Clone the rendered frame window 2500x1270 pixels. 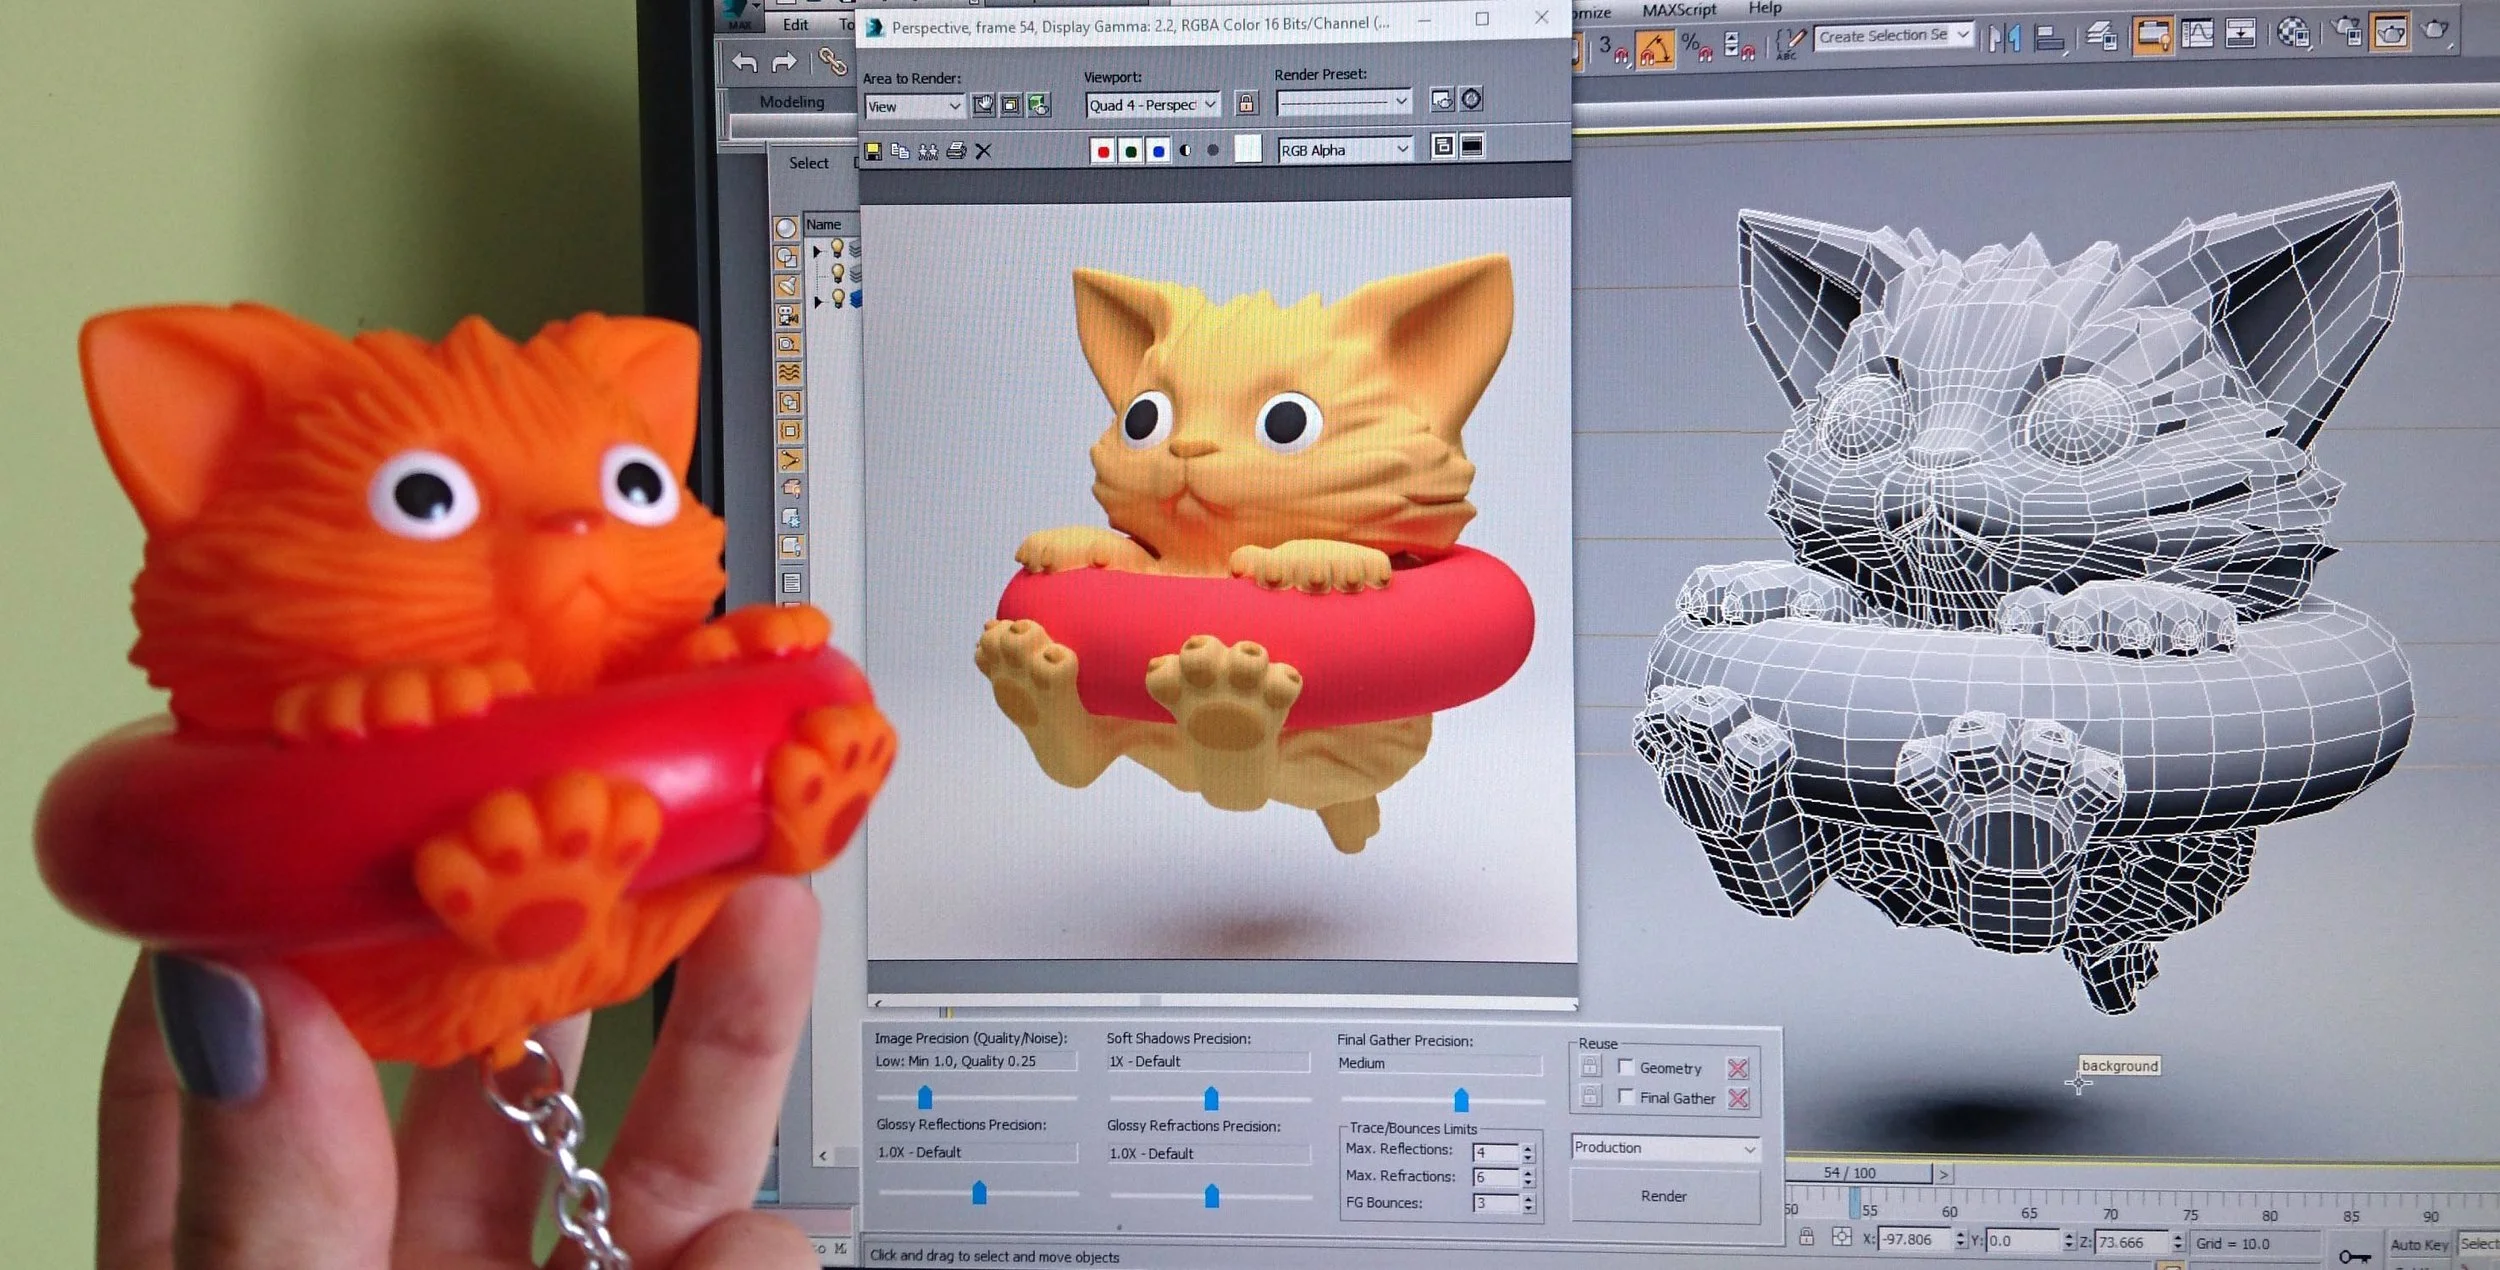pyautogui.click(x=928, y=151)
